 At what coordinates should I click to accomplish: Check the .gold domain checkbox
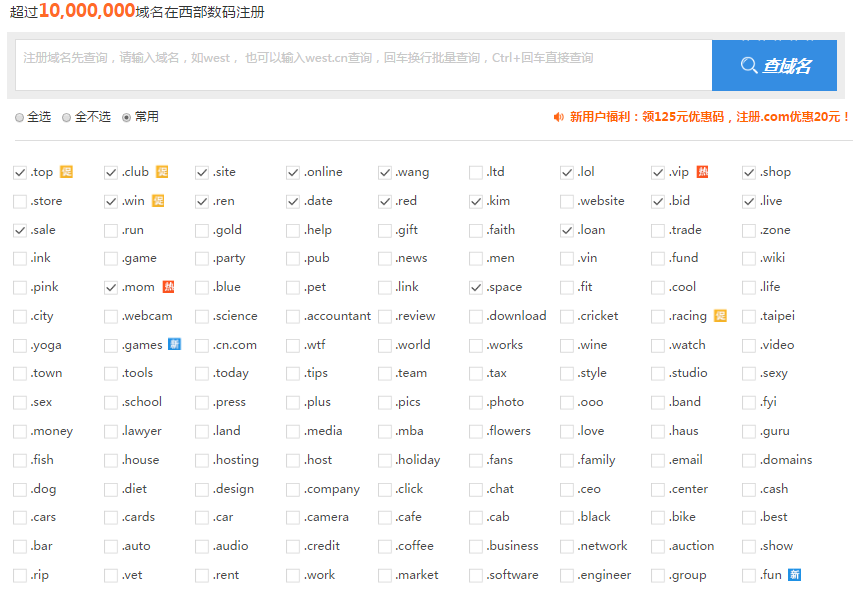coord(202,231)
